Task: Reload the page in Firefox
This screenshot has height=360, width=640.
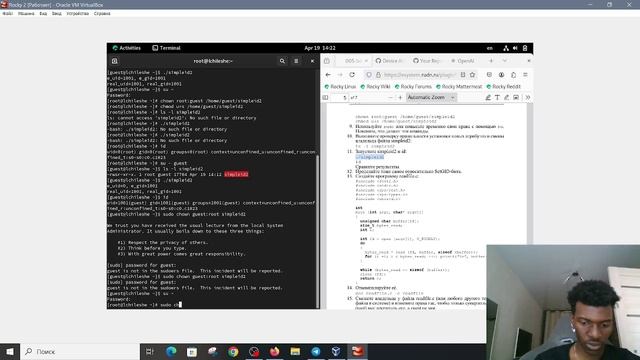Action: tap(352, 75)
